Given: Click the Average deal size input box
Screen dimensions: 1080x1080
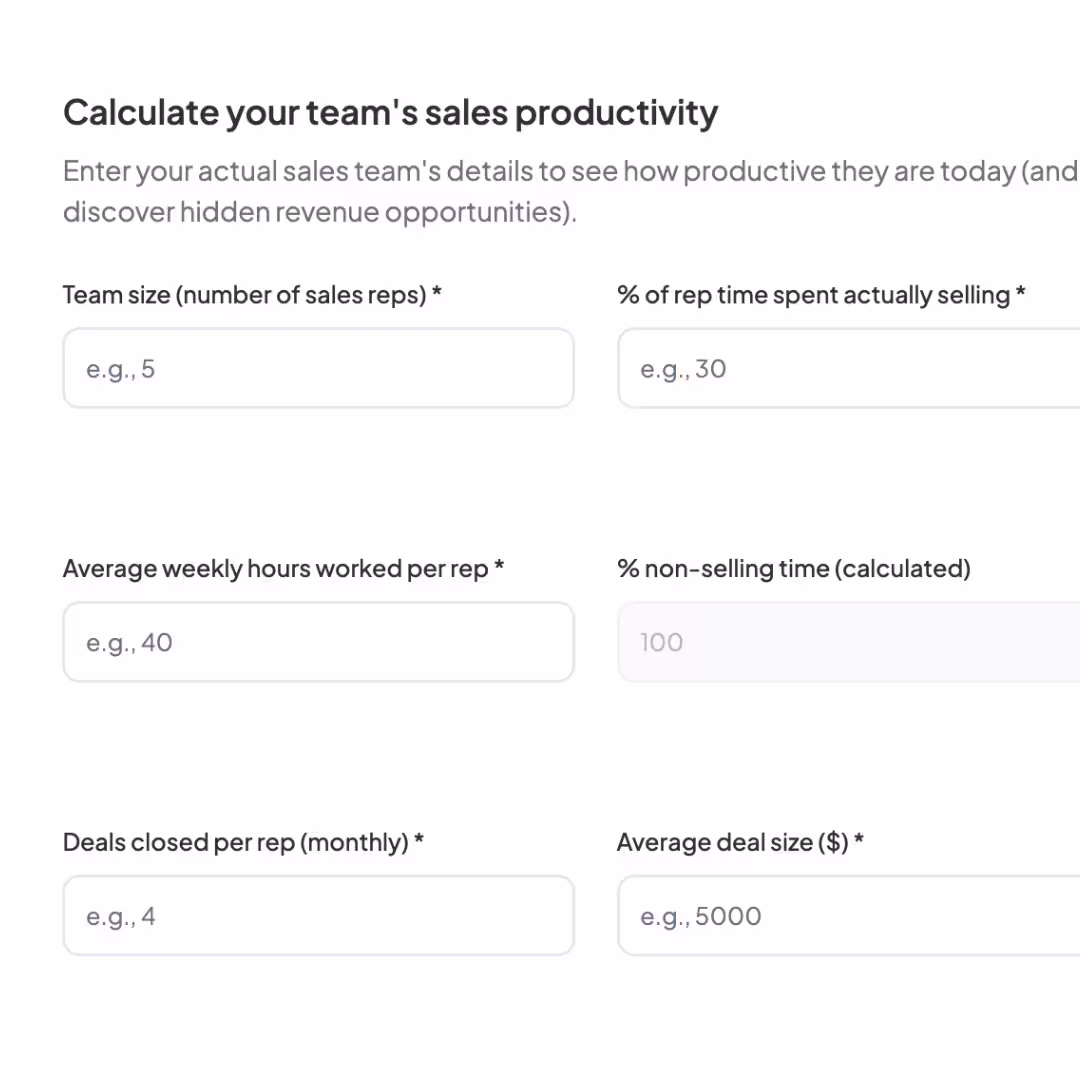Looking at the screenshot, I should 848,916.
